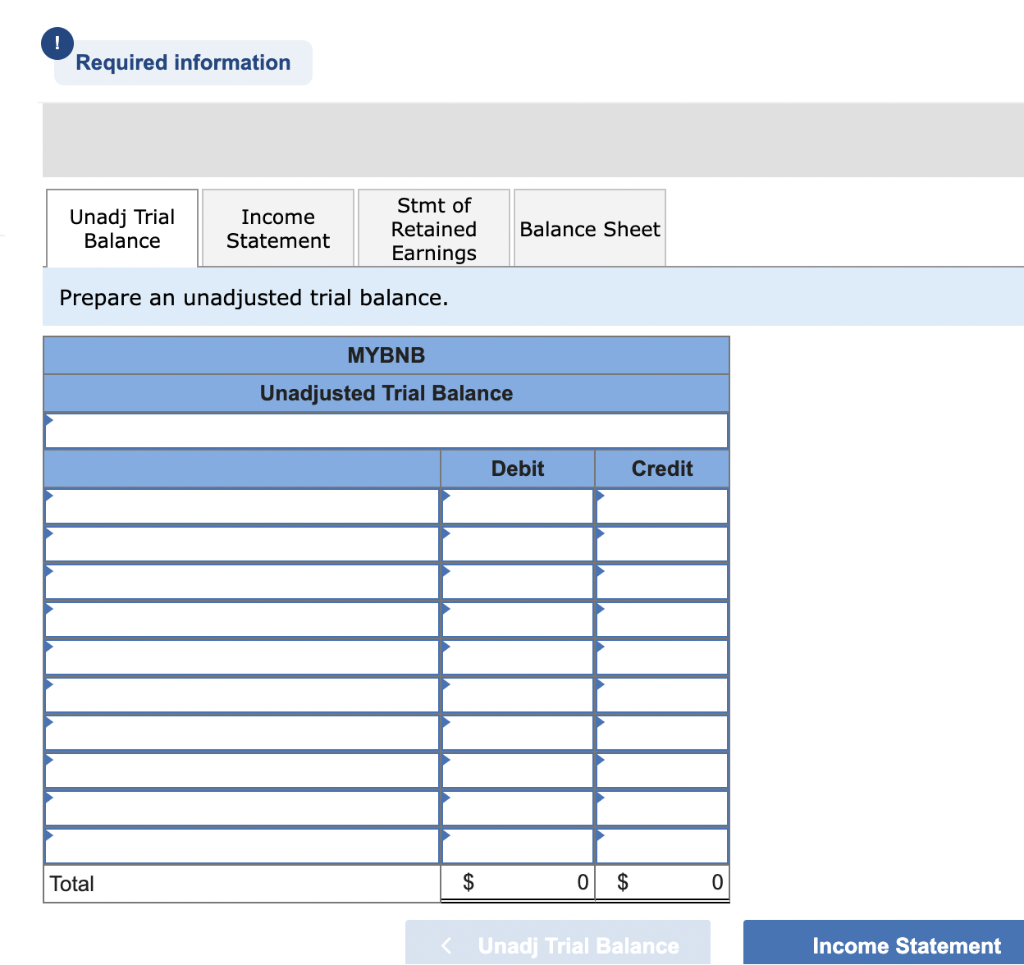Open the date dropdown under Unadjusted Trial Balance

click(x=386, y=431)
